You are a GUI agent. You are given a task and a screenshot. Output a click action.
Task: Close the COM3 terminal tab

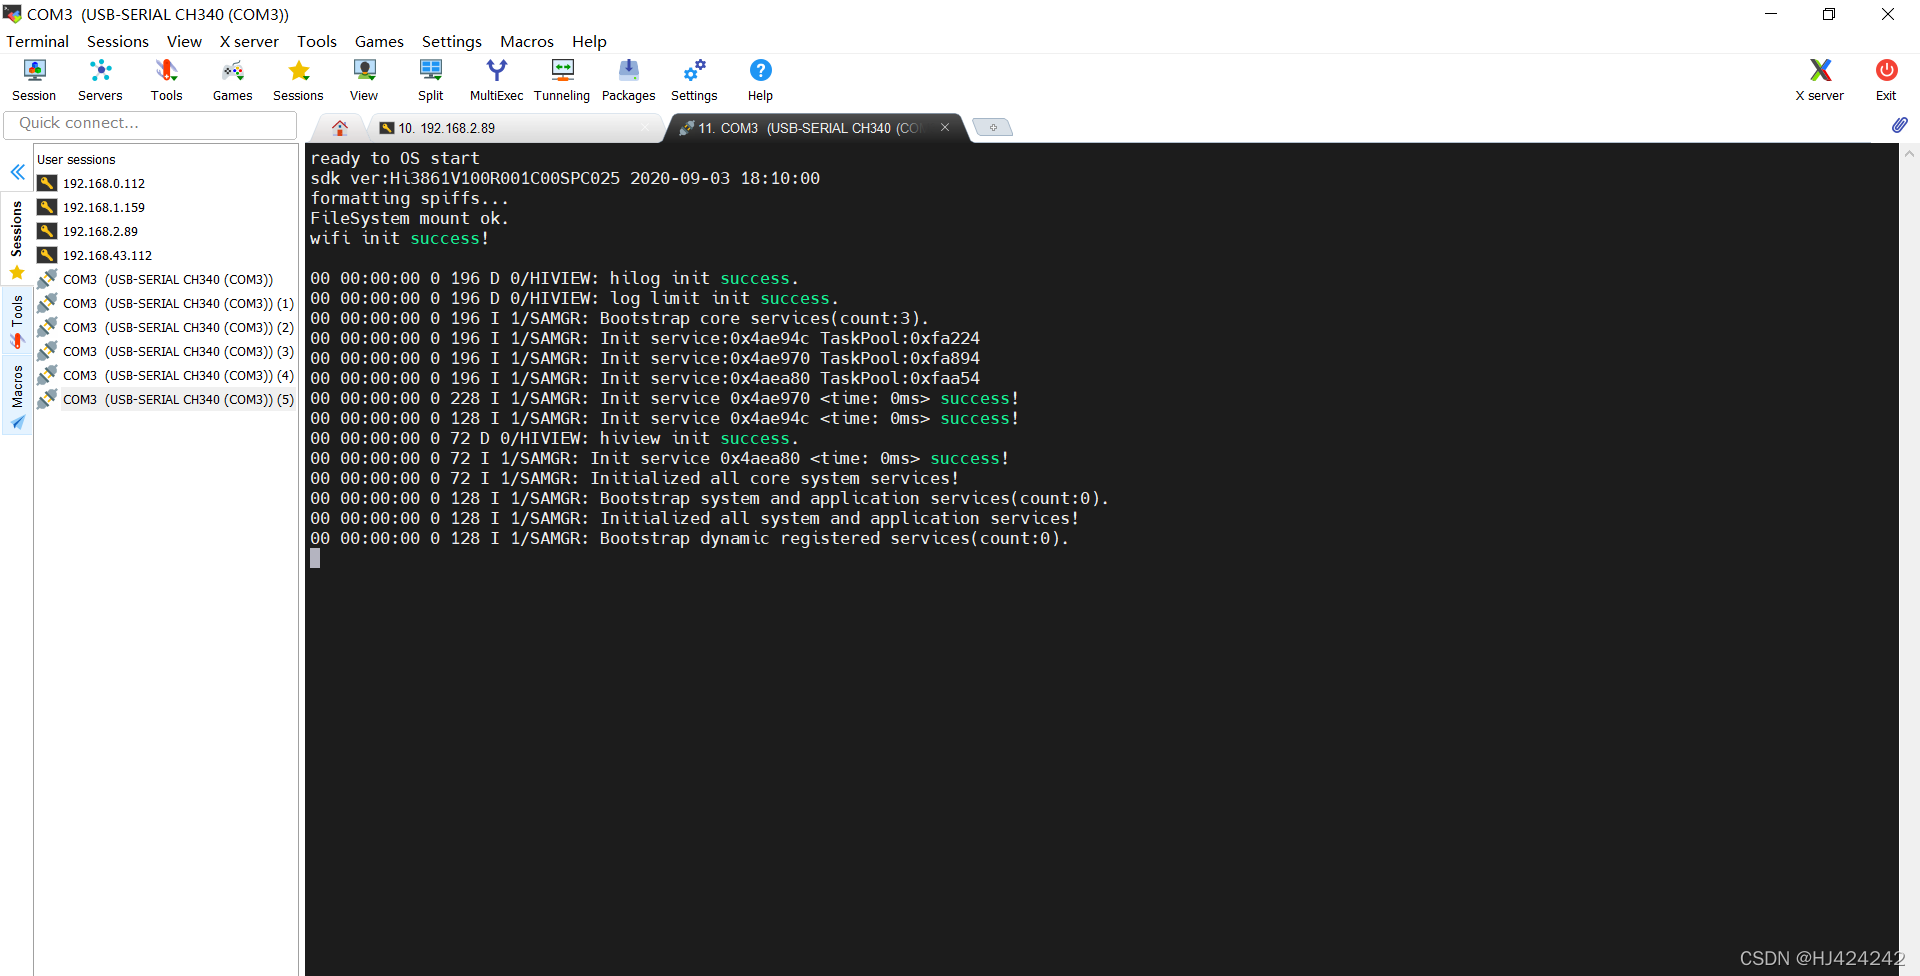[x=945, y=127]
